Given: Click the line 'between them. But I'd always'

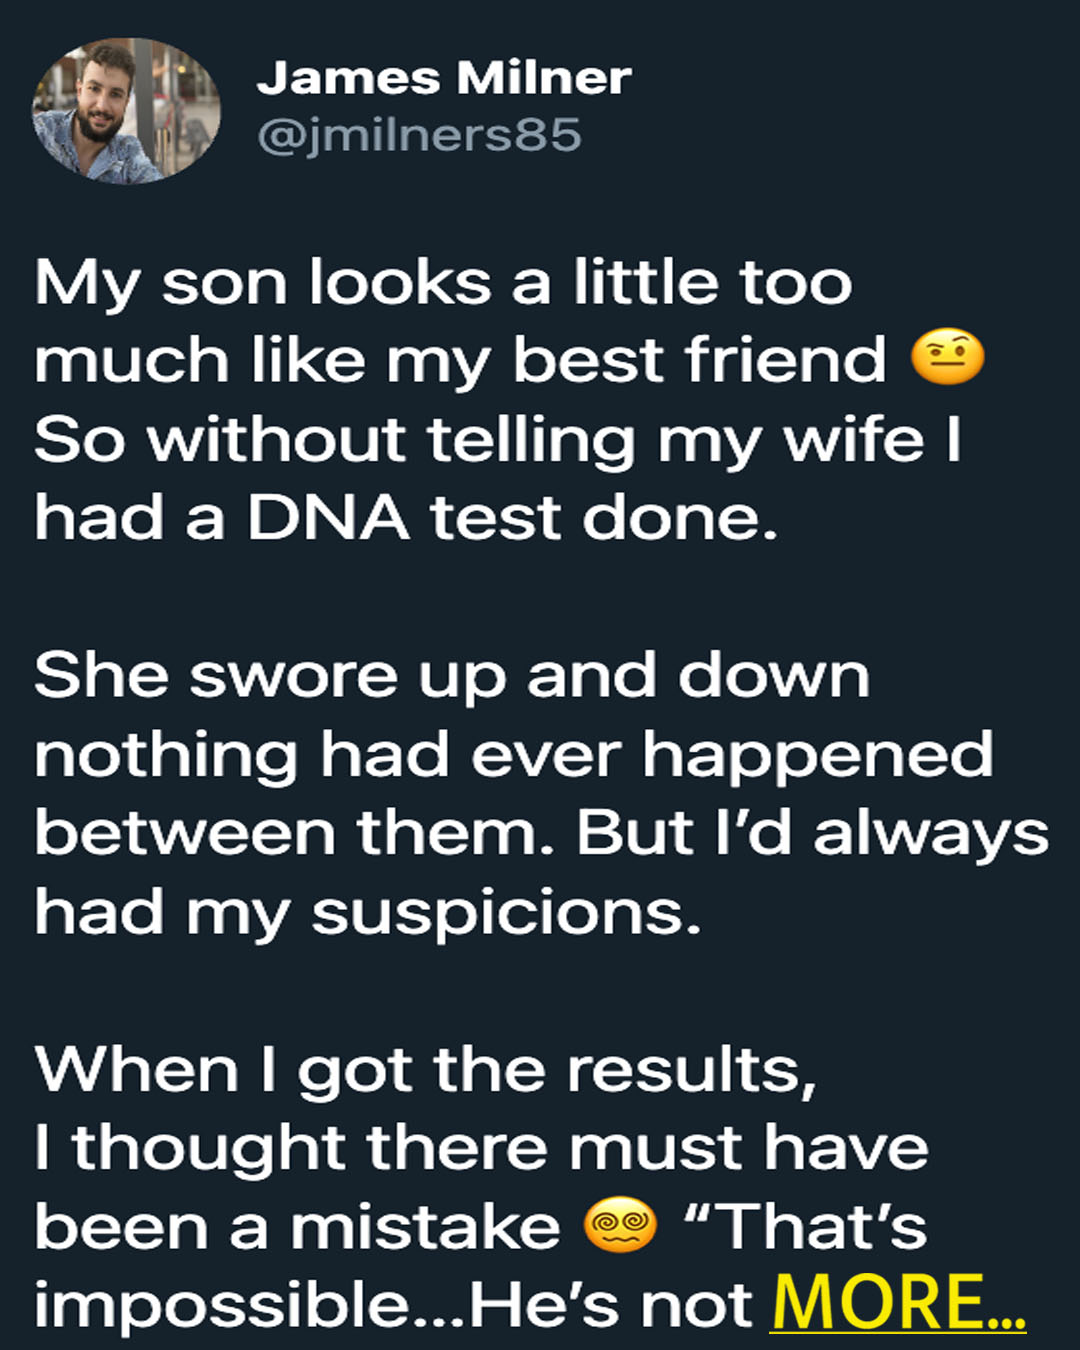Looking at the screenshot, I should pos(542,833).
